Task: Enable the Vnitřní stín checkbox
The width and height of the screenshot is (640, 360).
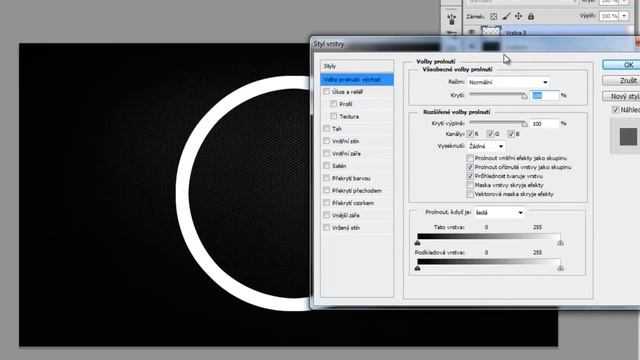Action: pos(327,141)
